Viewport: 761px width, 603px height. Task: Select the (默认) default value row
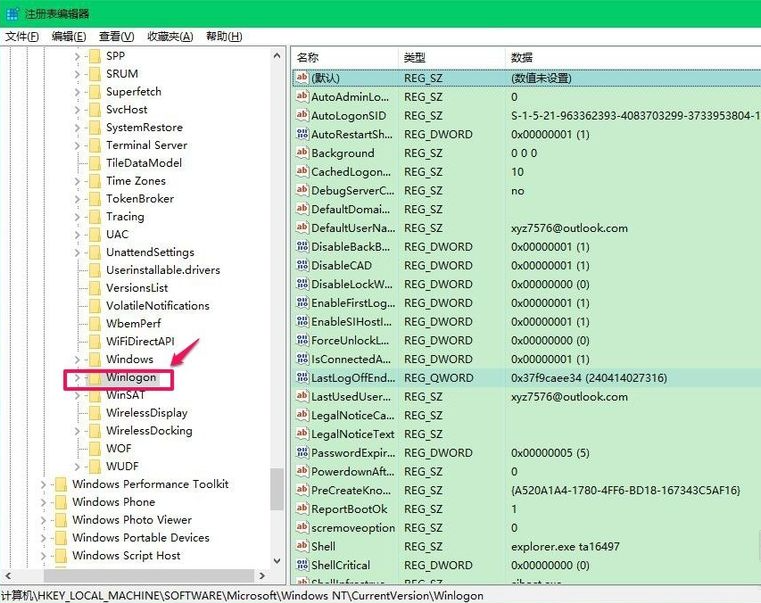pyautogui.click(x=527, y=78)
